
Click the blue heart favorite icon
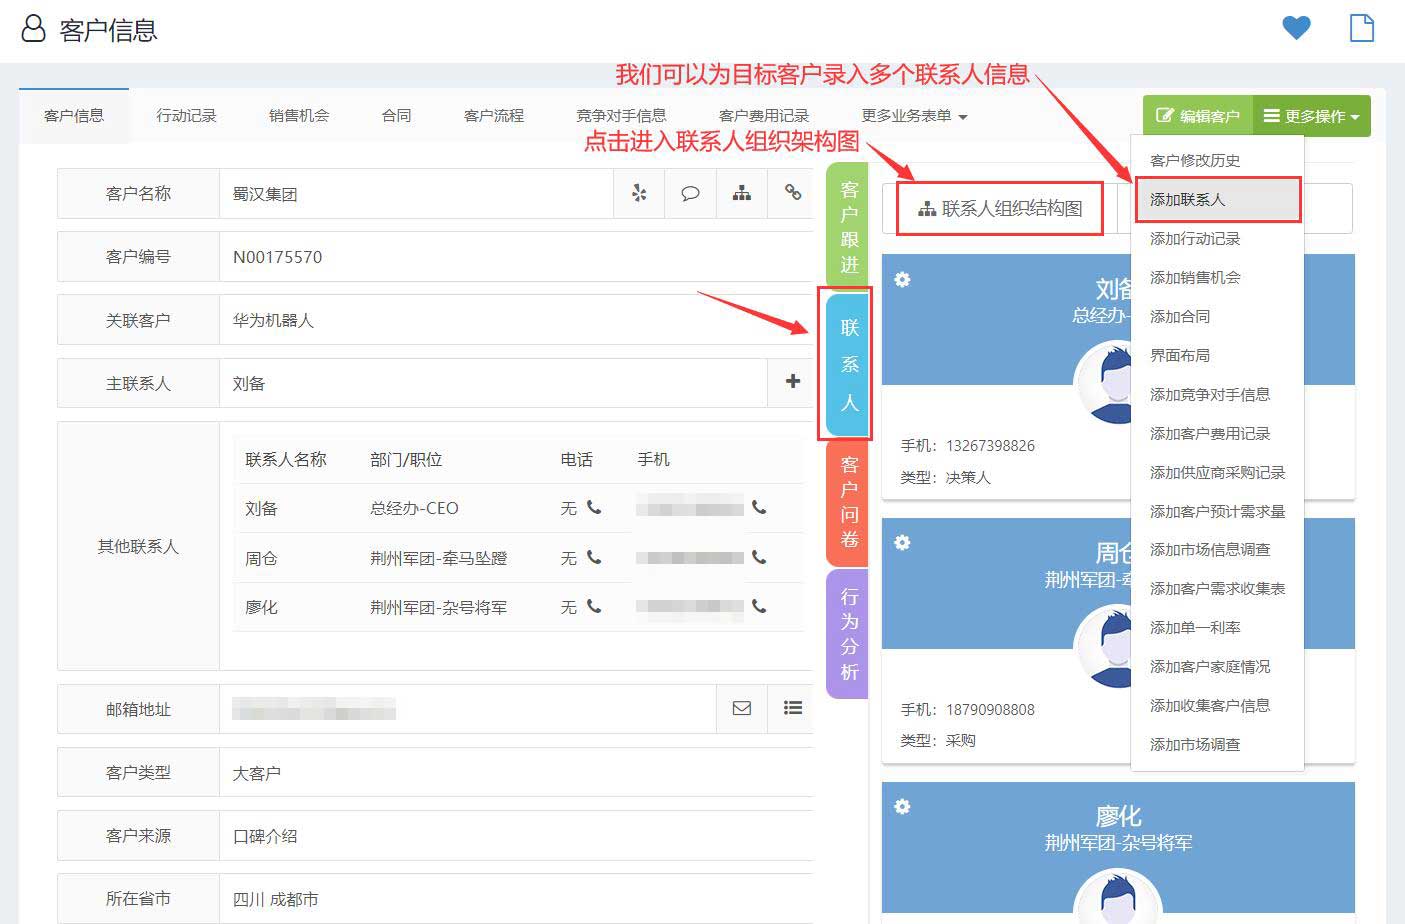tap(1296, 28)
